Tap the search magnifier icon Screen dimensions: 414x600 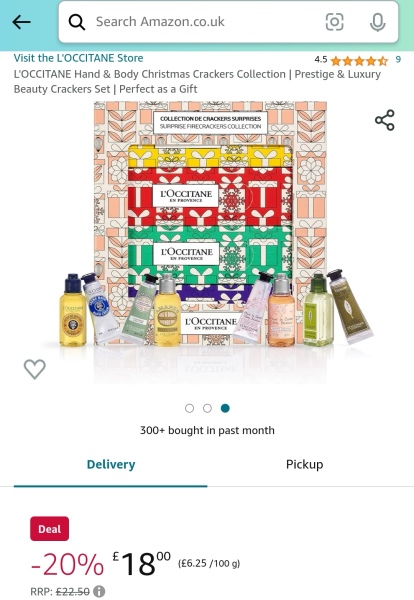(77, 22)
